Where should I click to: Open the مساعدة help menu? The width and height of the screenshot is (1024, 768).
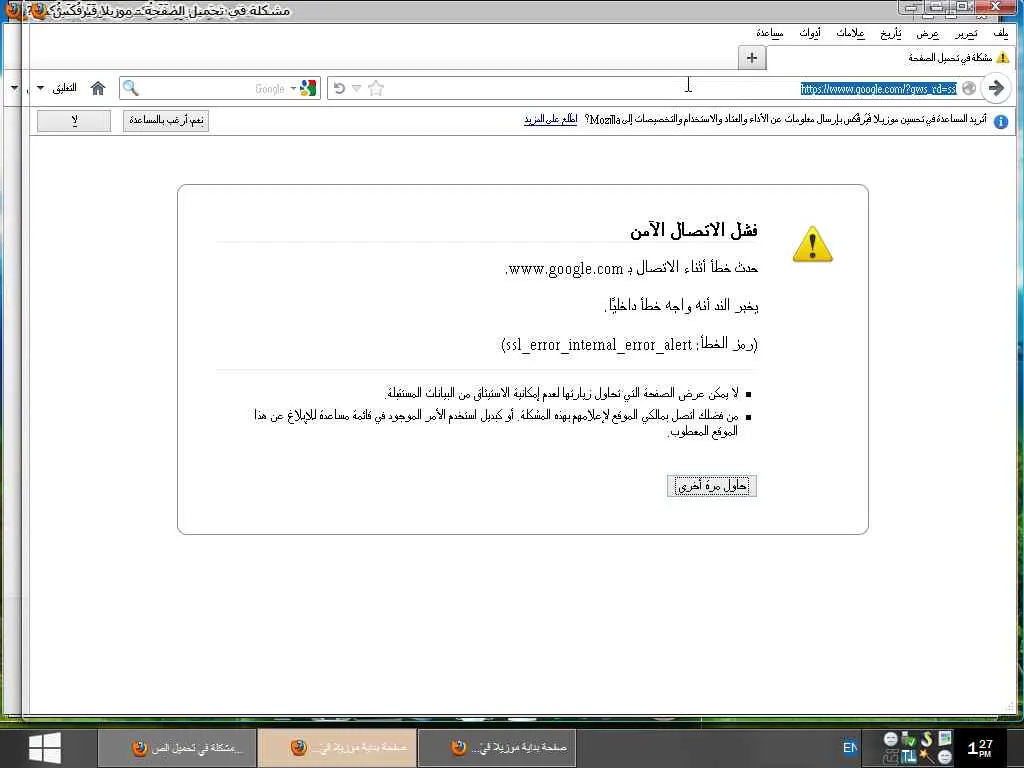[x=769, y=33]
